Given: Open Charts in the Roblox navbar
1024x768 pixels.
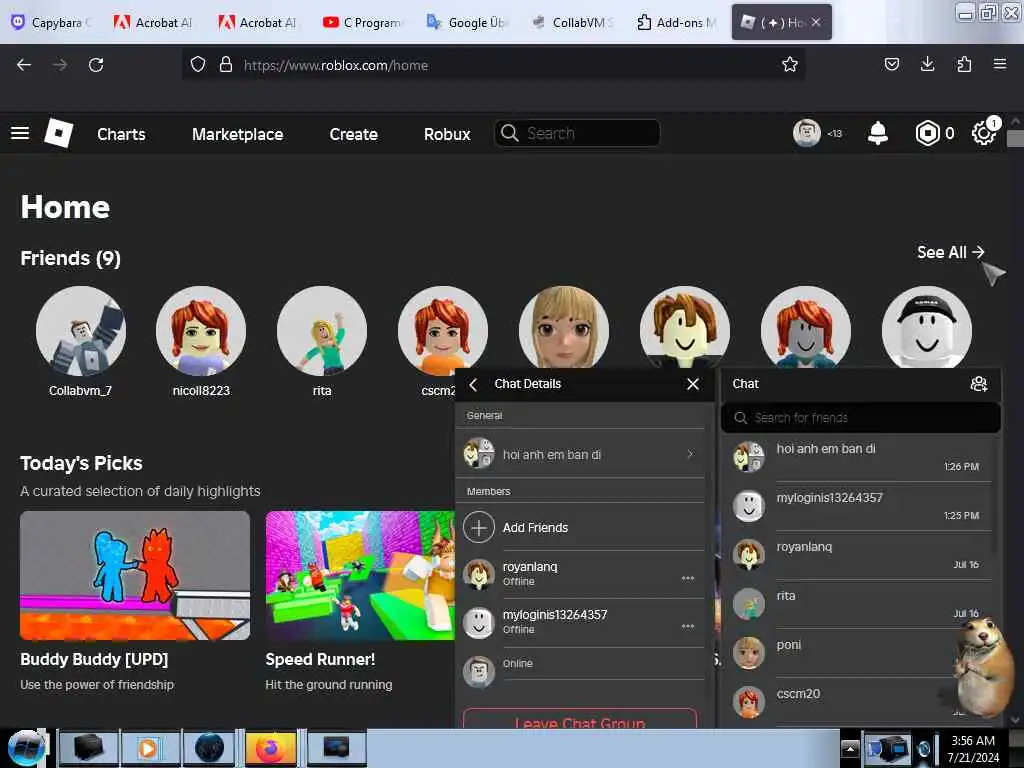Looking at the screenshot, I should 121,134.
